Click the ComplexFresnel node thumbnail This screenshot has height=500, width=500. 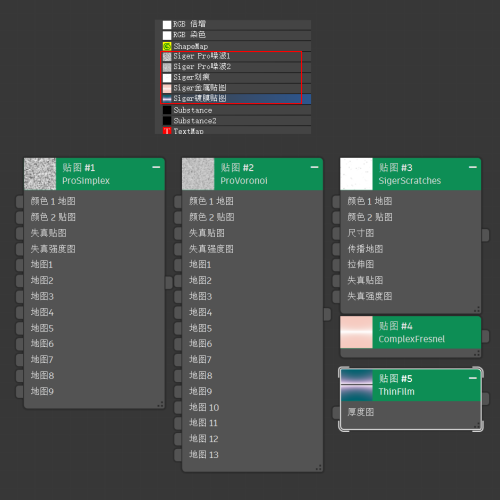pyautogui.click(x=356, y=332)
